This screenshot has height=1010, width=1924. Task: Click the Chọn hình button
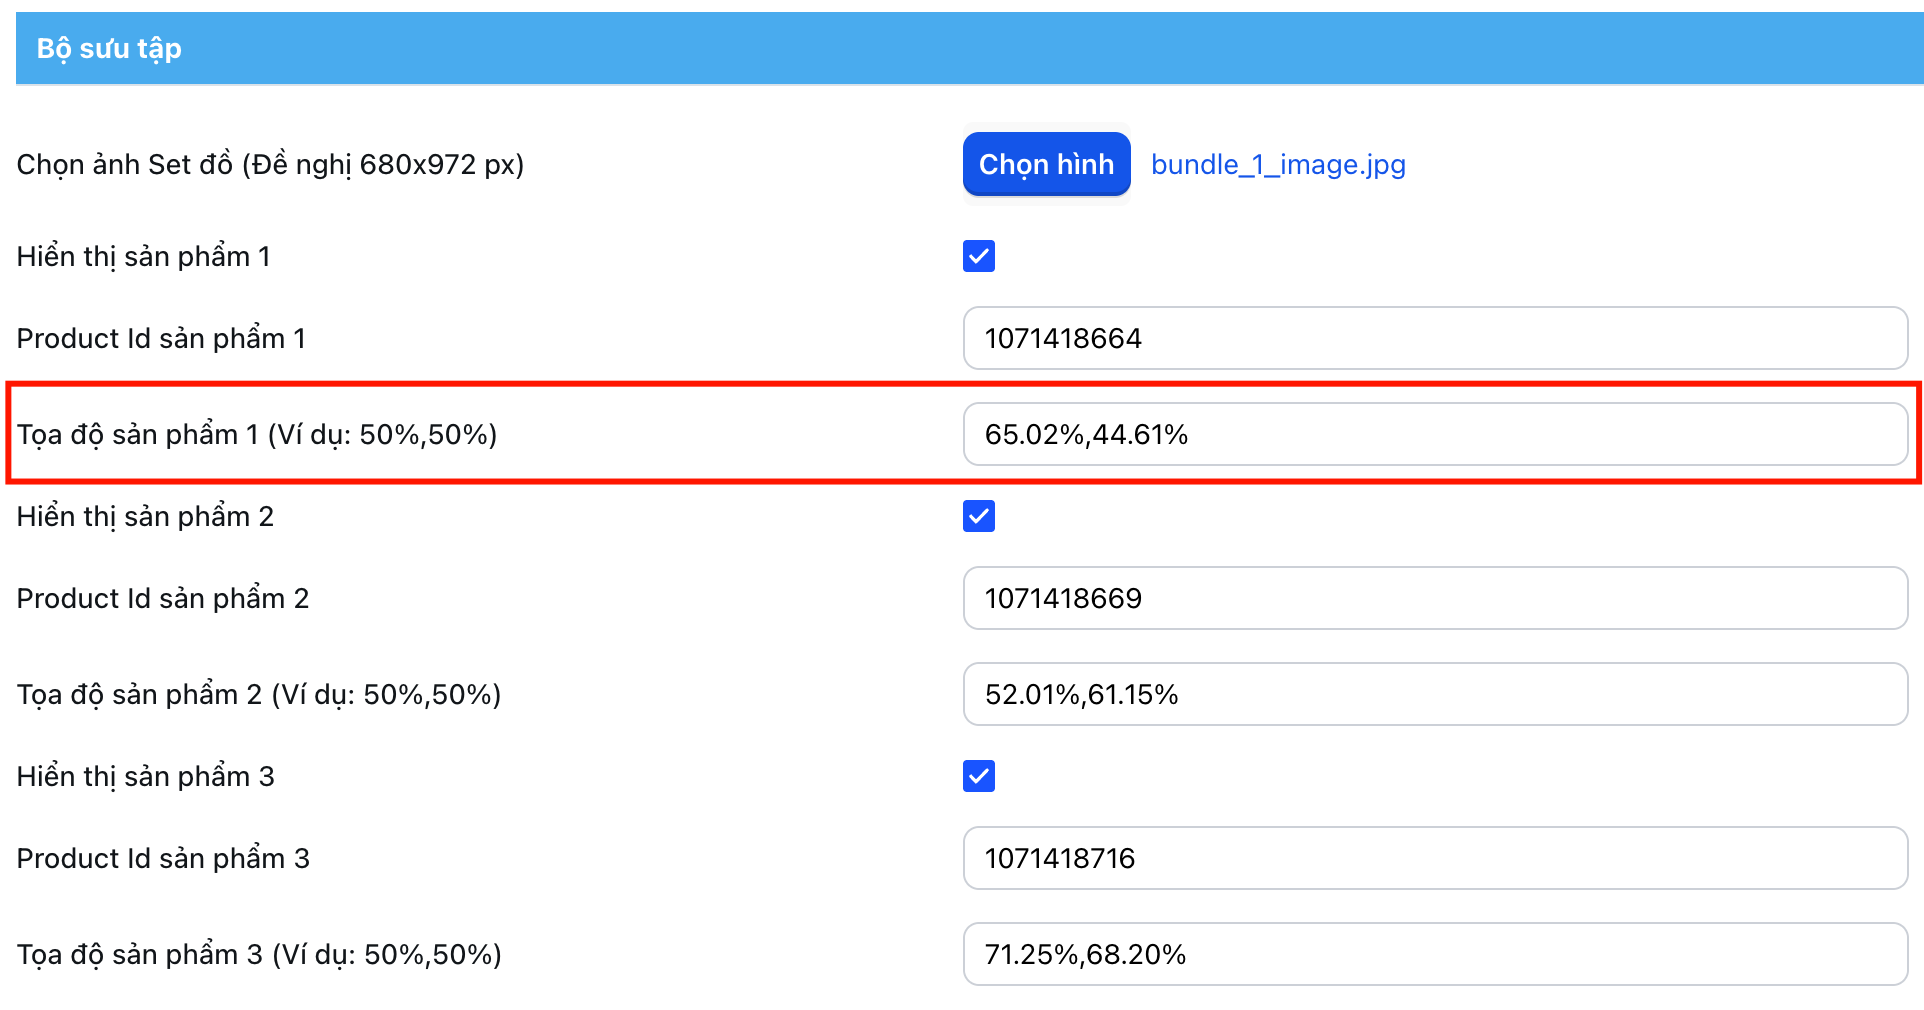[1046, 164]
